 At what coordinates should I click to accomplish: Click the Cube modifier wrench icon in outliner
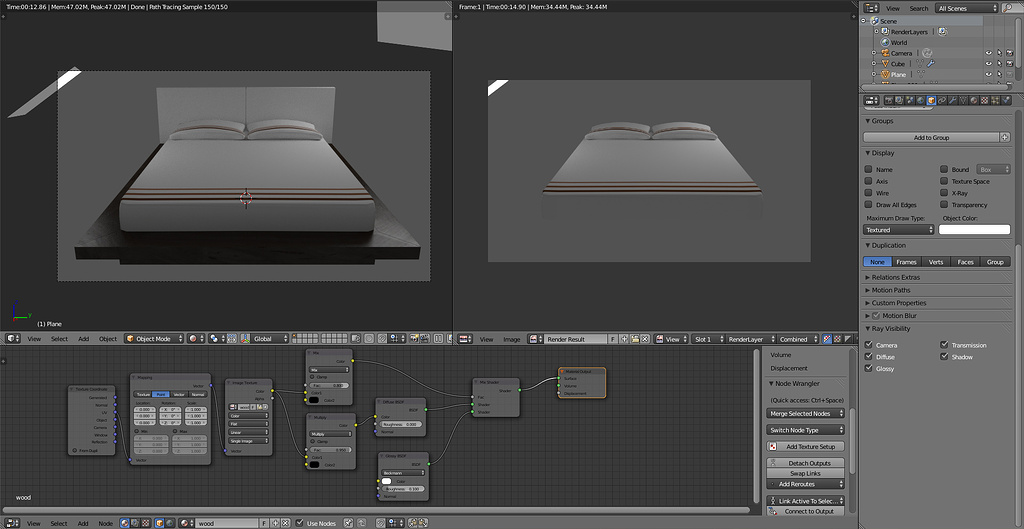point(931,63)
